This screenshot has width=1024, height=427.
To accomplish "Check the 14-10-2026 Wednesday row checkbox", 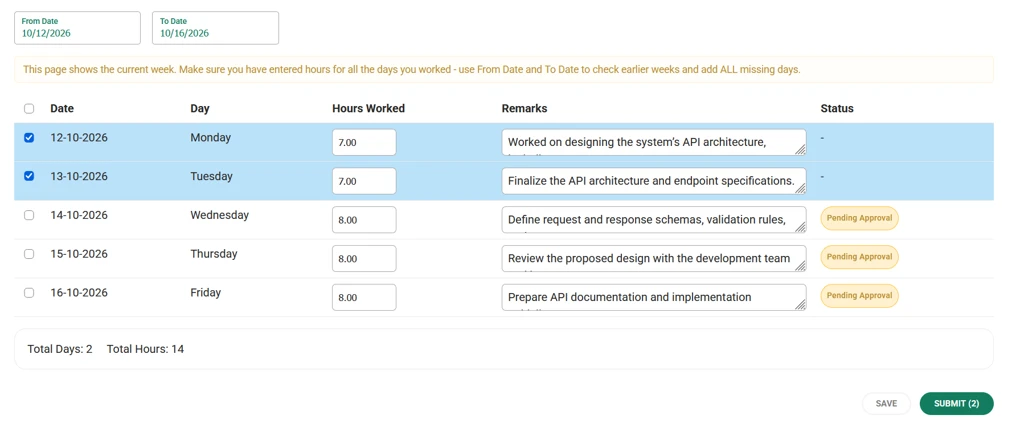I will pyautogui.click(x=29, y=215).
